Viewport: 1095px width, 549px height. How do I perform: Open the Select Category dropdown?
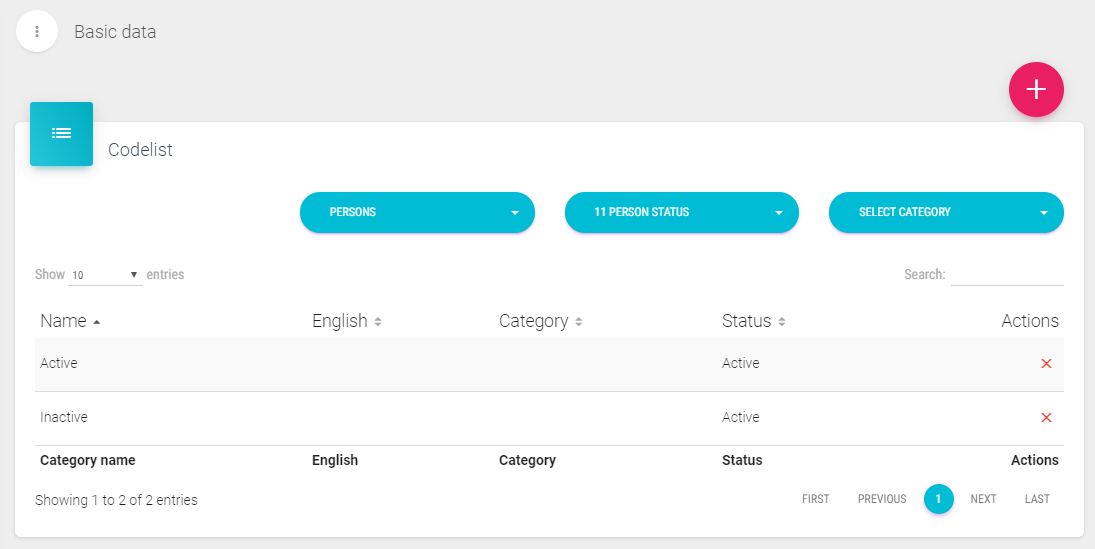click(x=945, y=212)
